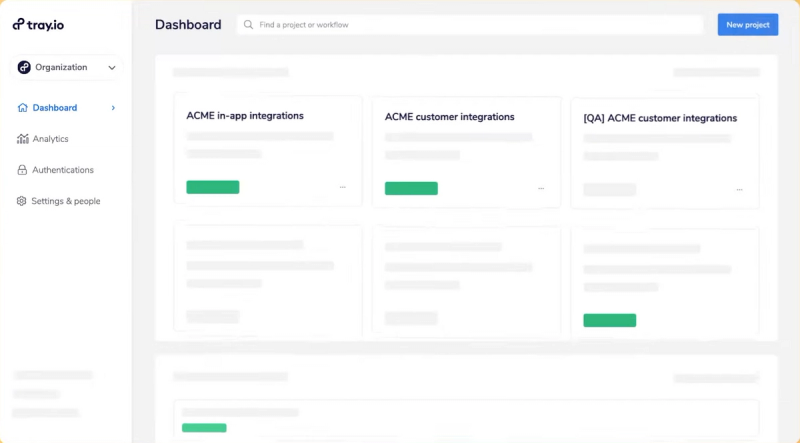
Task: Open Settings & people
Action: (66, 201)
